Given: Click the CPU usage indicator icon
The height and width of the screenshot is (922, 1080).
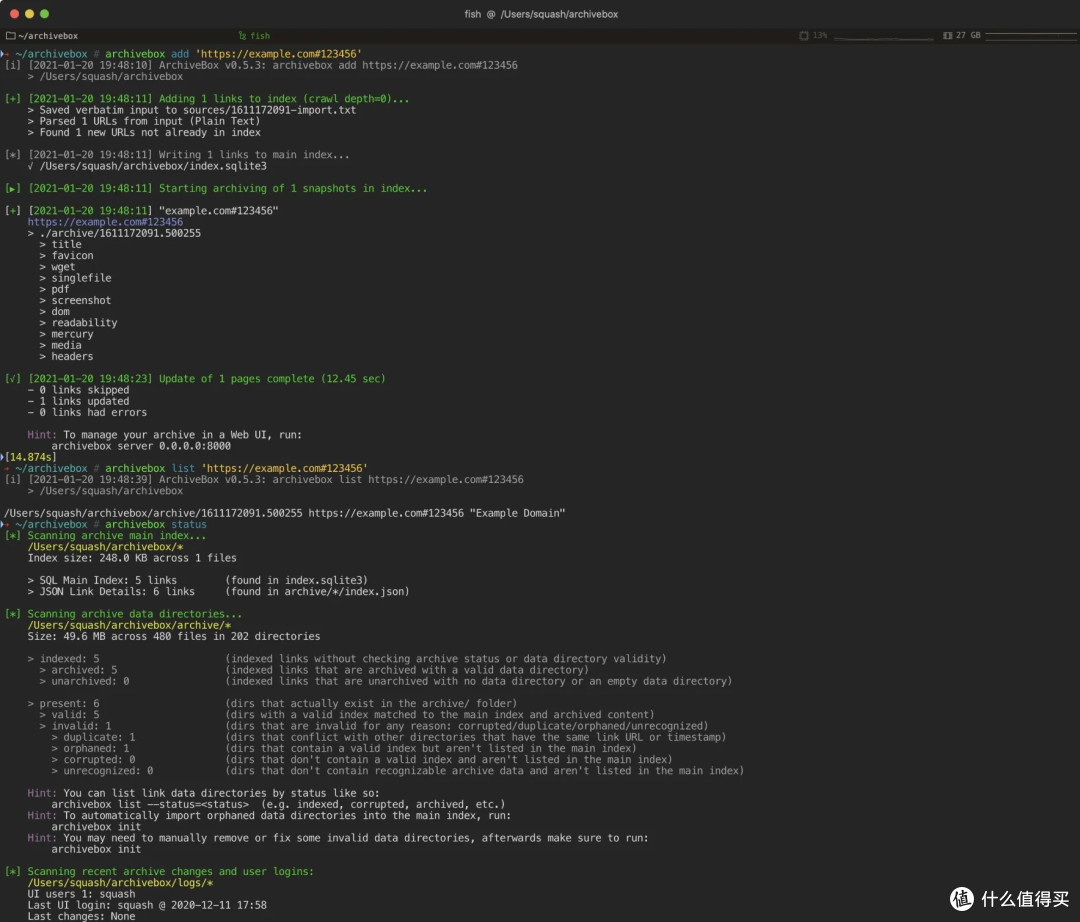Looking at the screenshot, I should point(804,35).
